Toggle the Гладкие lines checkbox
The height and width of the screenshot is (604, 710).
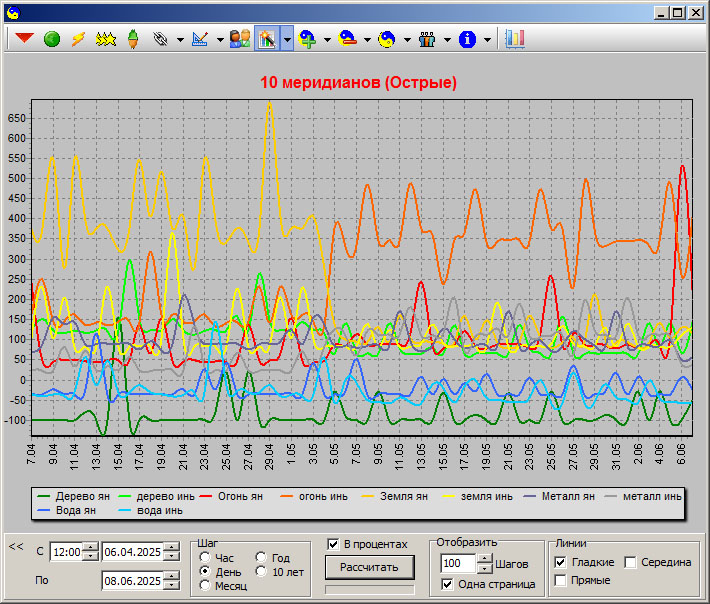point(561,562)
